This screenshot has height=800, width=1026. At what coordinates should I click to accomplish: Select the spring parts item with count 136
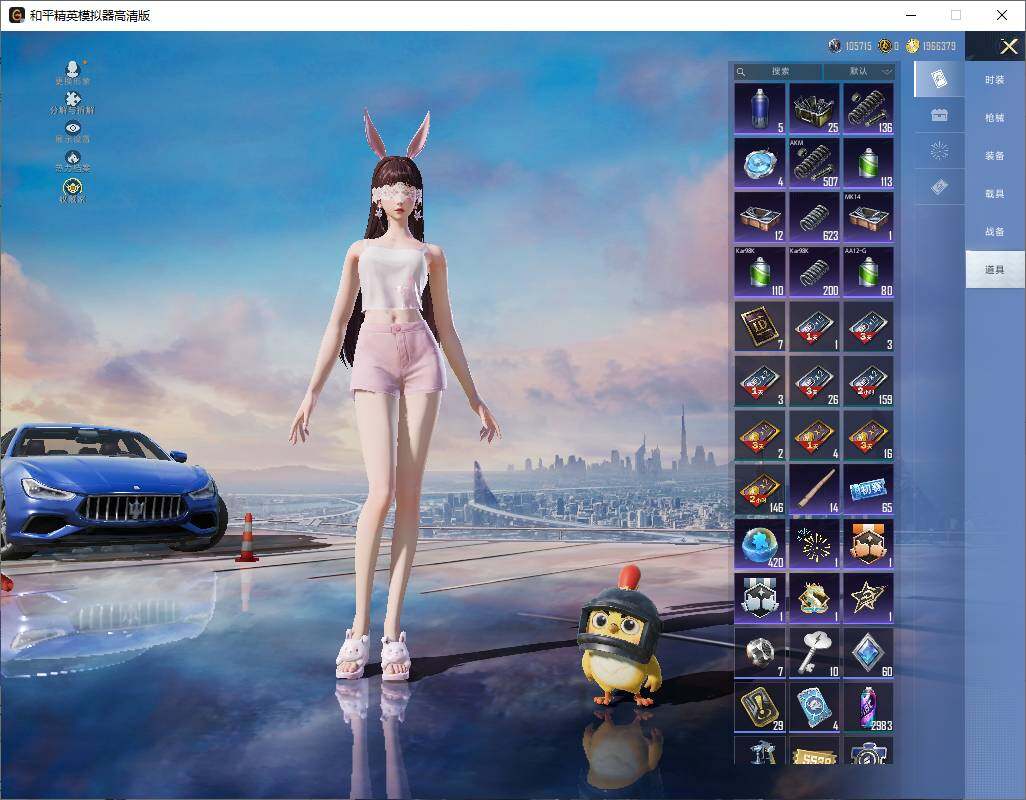(x=868, y=109)
